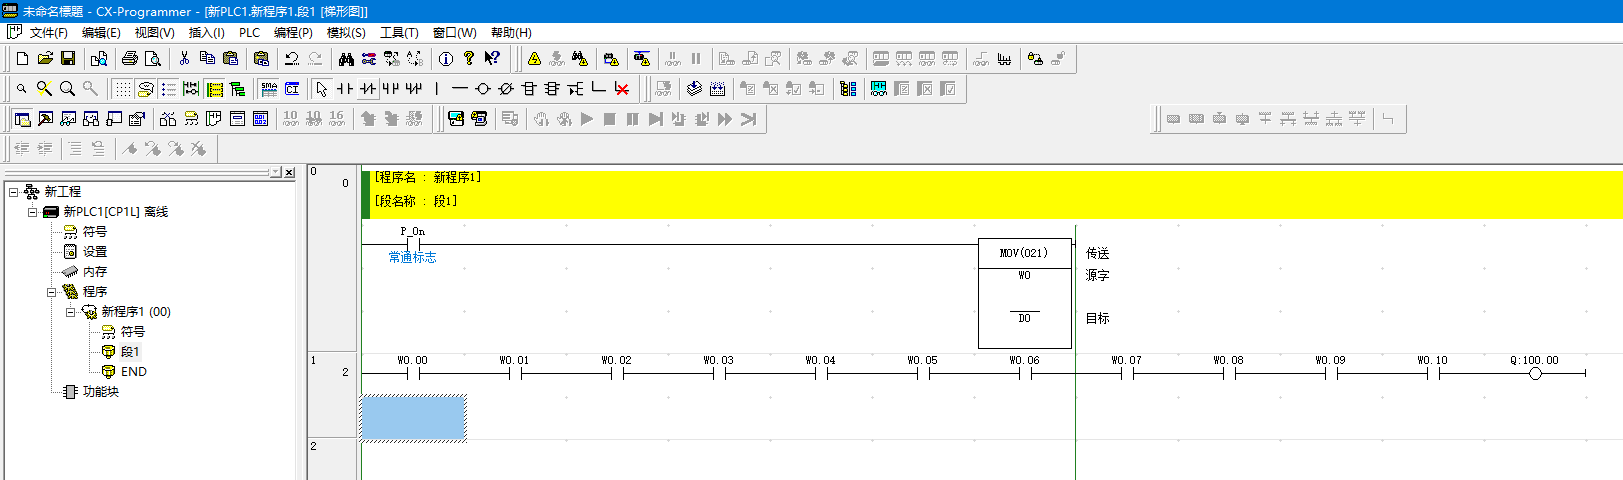This screenshot has height=480, width=1623.
Task: Select the arrow selection mode tool
Action: pos(322,89)
